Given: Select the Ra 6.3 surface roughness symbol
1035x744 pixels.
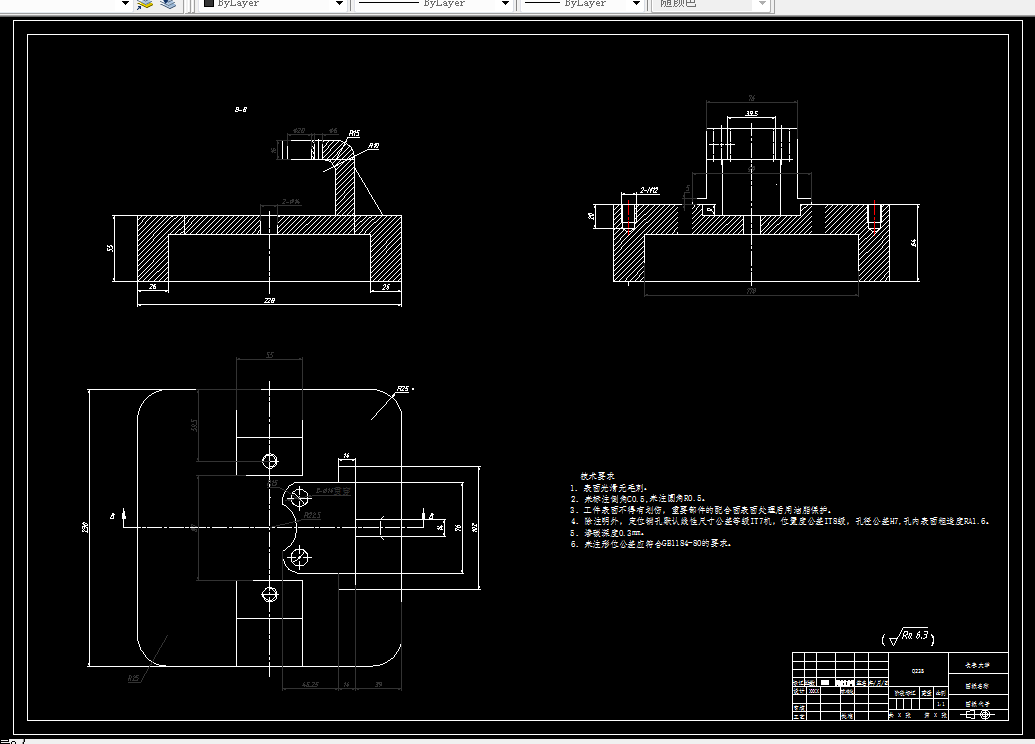Looking at the screenshot, I should pyautogui.click(x=908, y=637).
